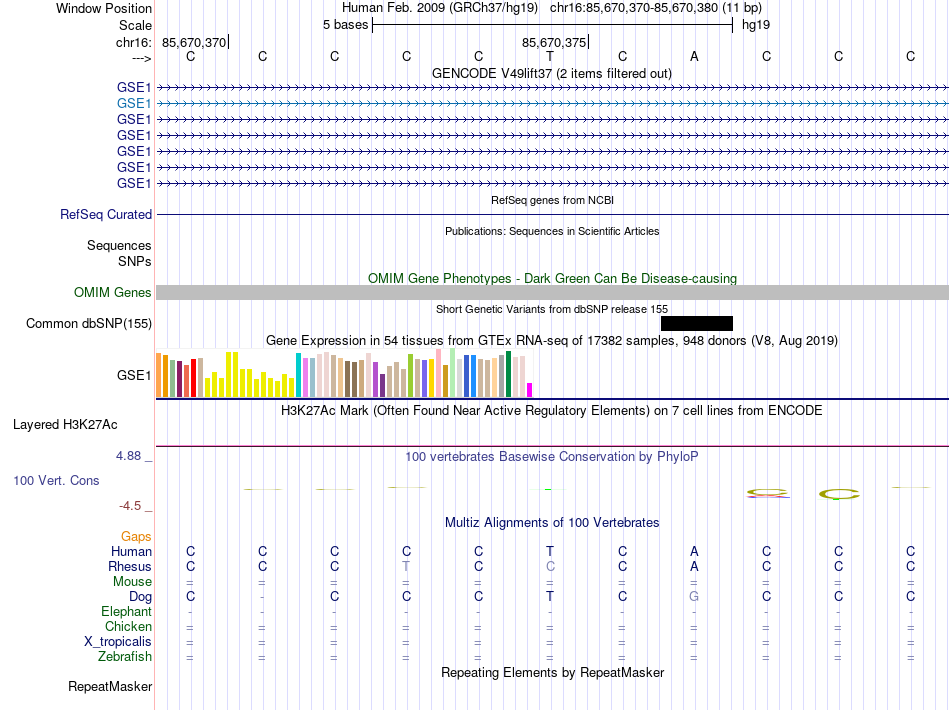Viewport: 950px width, 710px height.
Task: Select the Scale track label
Action: point(135,25)
